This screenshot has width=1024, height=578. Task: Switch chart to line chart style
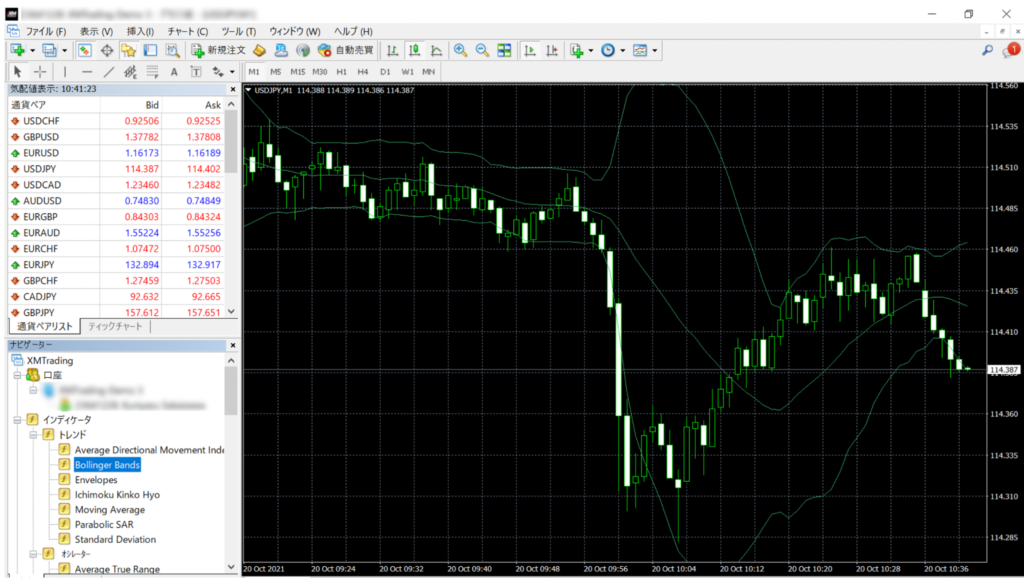click(436, 50)
